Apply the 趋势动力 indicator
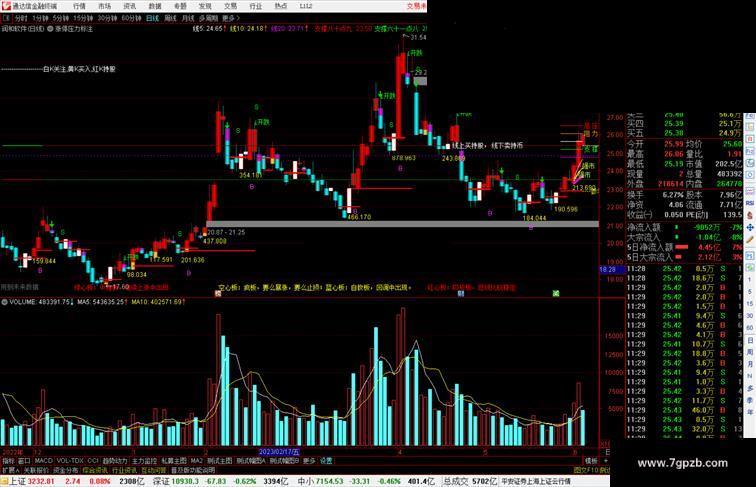 115,461
